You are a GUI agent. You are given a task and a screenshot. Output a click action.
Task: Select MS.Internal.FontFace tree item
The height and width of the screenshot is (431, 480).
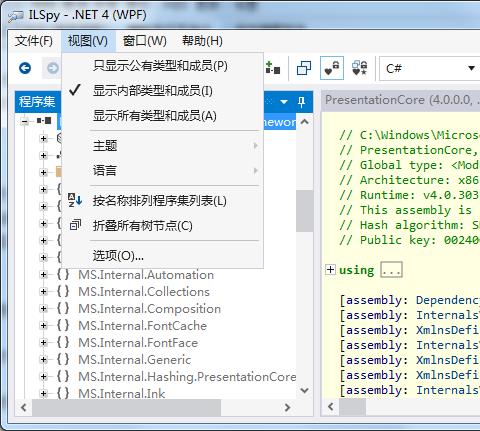pyautogui.click(x=138, y=343)
